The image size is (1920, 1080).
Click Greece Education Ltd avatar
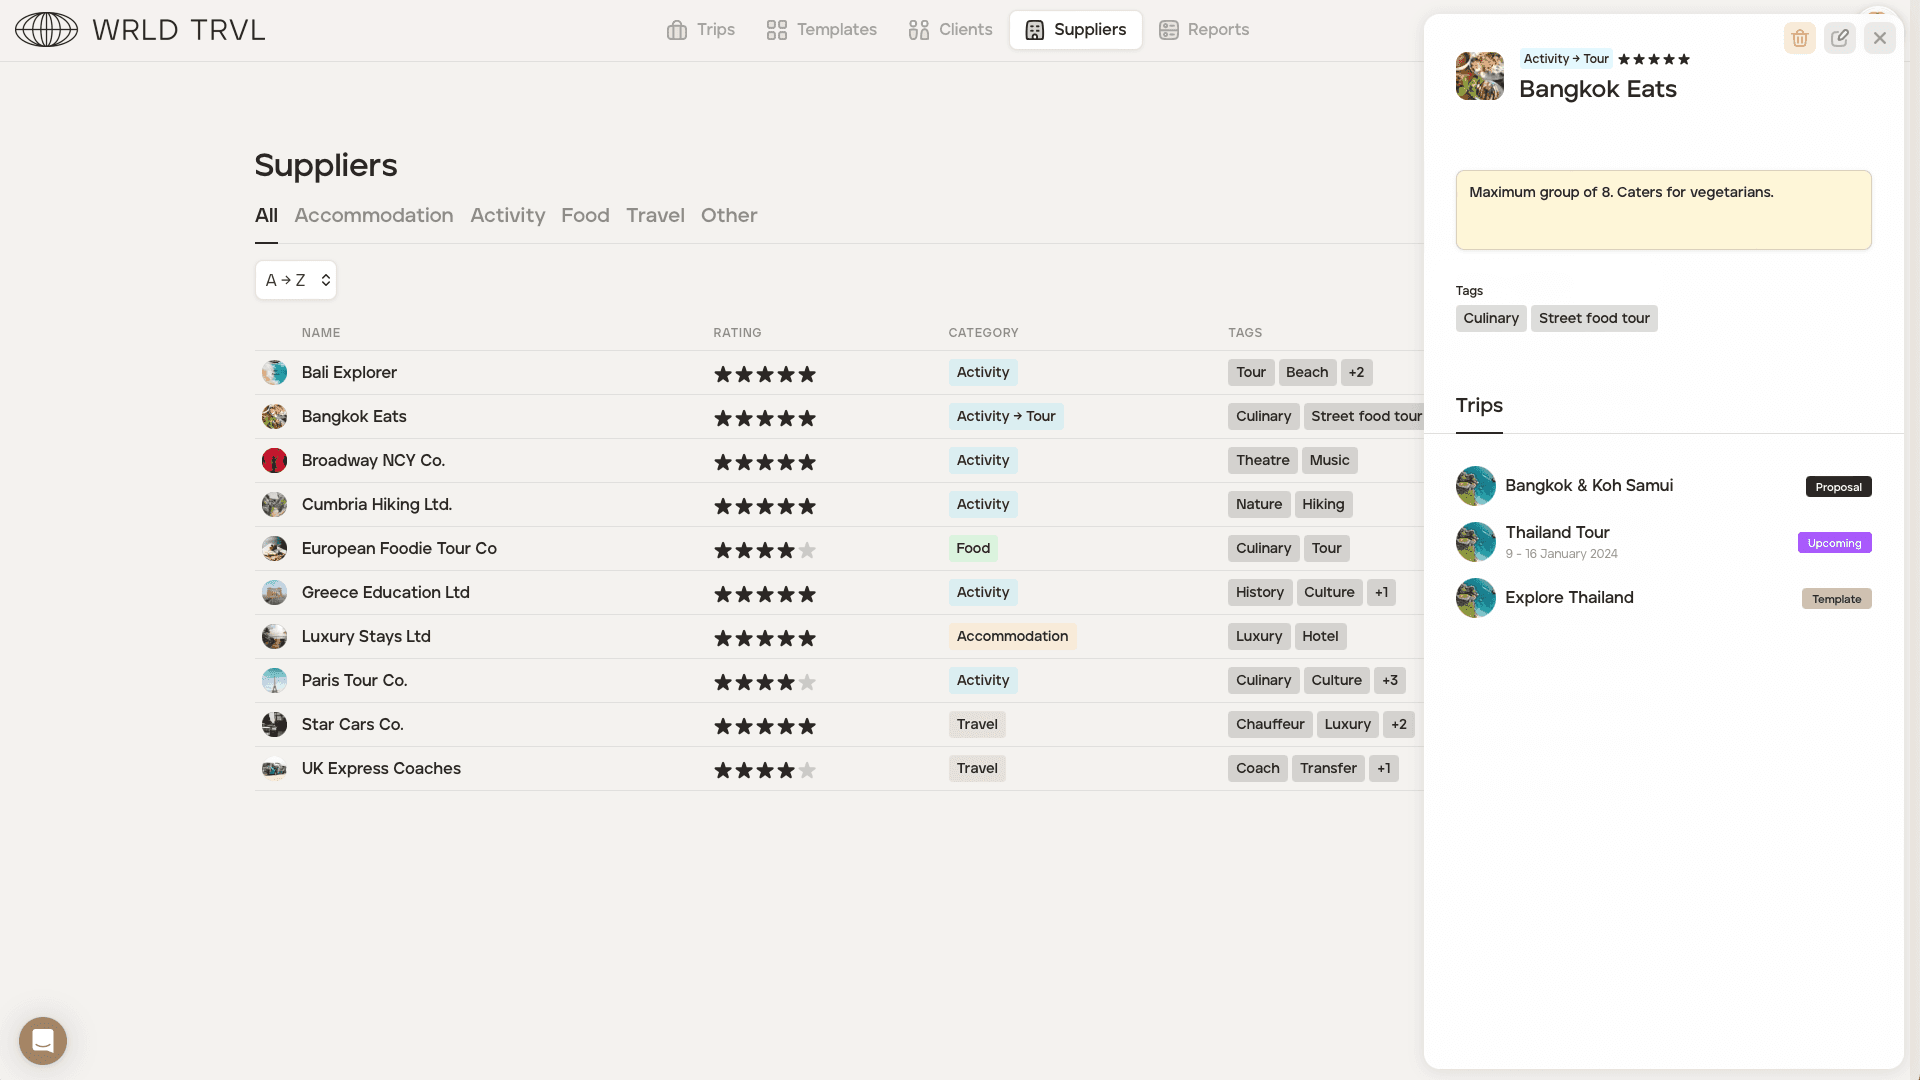coord(274,593)
